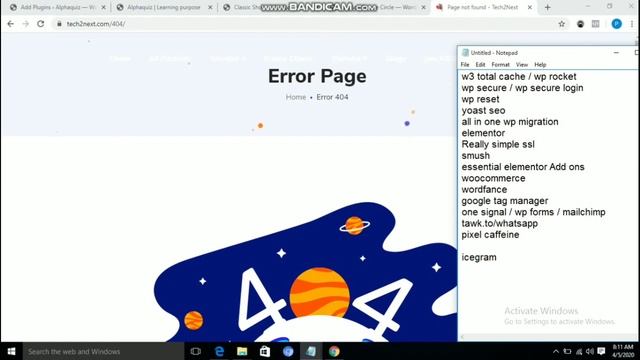This screenshot has width=640, height=360.
Task: Click the 'tawk.to/whatsapp' line
Action: 500,224
